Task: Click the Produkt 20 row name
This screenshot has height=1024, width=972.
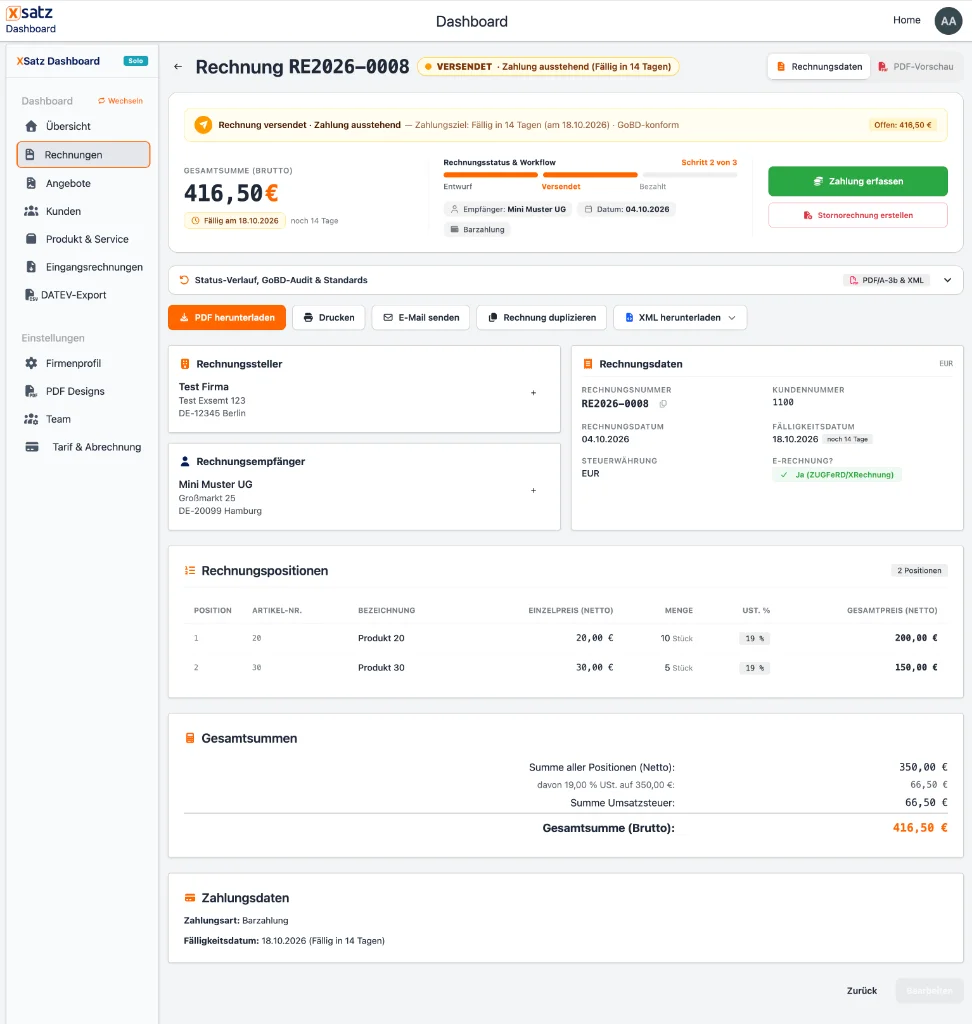Action: coord(381,638)
